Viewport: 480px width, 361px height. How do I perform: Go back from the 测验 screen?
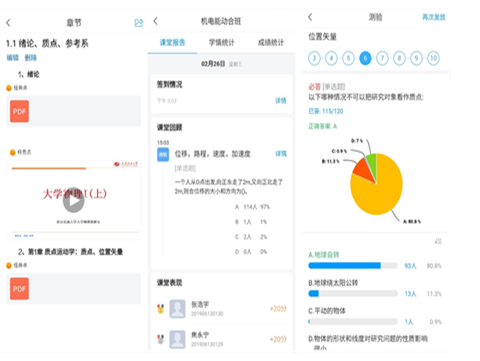[x=310, y=17]
